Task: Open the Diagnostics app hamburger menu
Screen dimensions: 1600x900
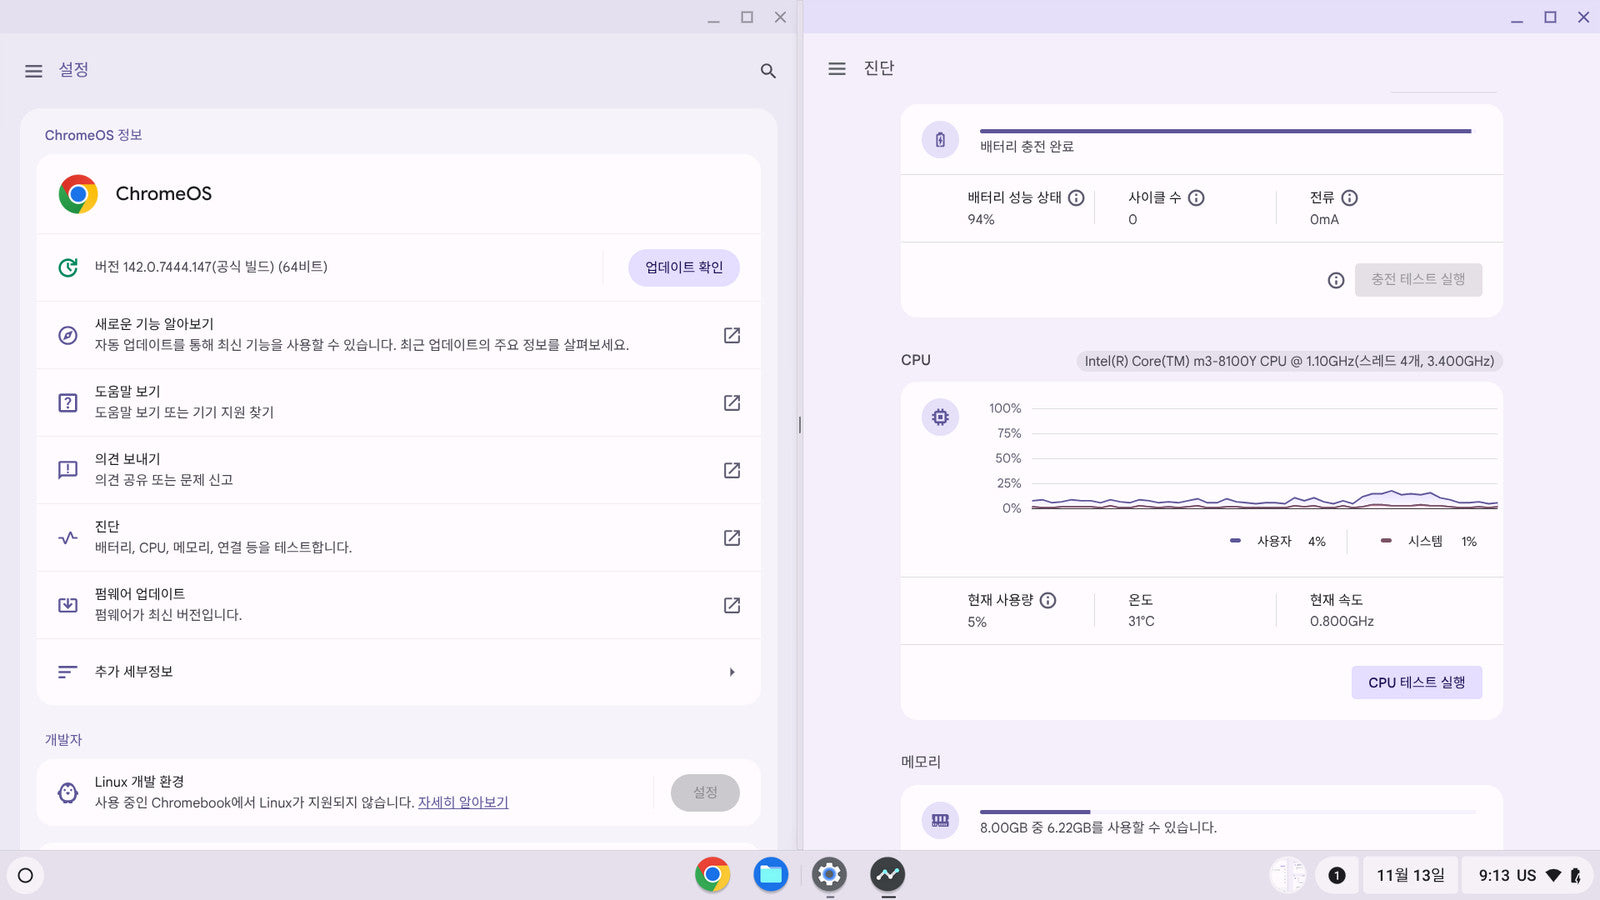Action: coord(837,69)
